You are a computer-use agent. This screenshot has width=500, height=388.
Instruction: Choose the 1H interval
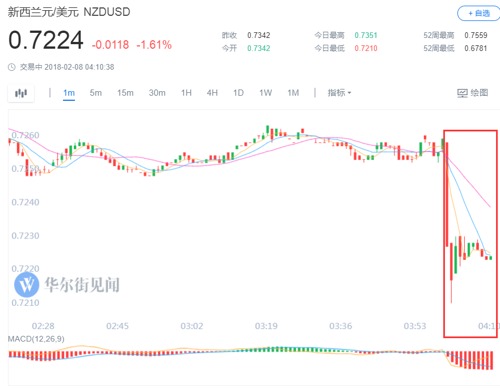[x=186, y=93]
